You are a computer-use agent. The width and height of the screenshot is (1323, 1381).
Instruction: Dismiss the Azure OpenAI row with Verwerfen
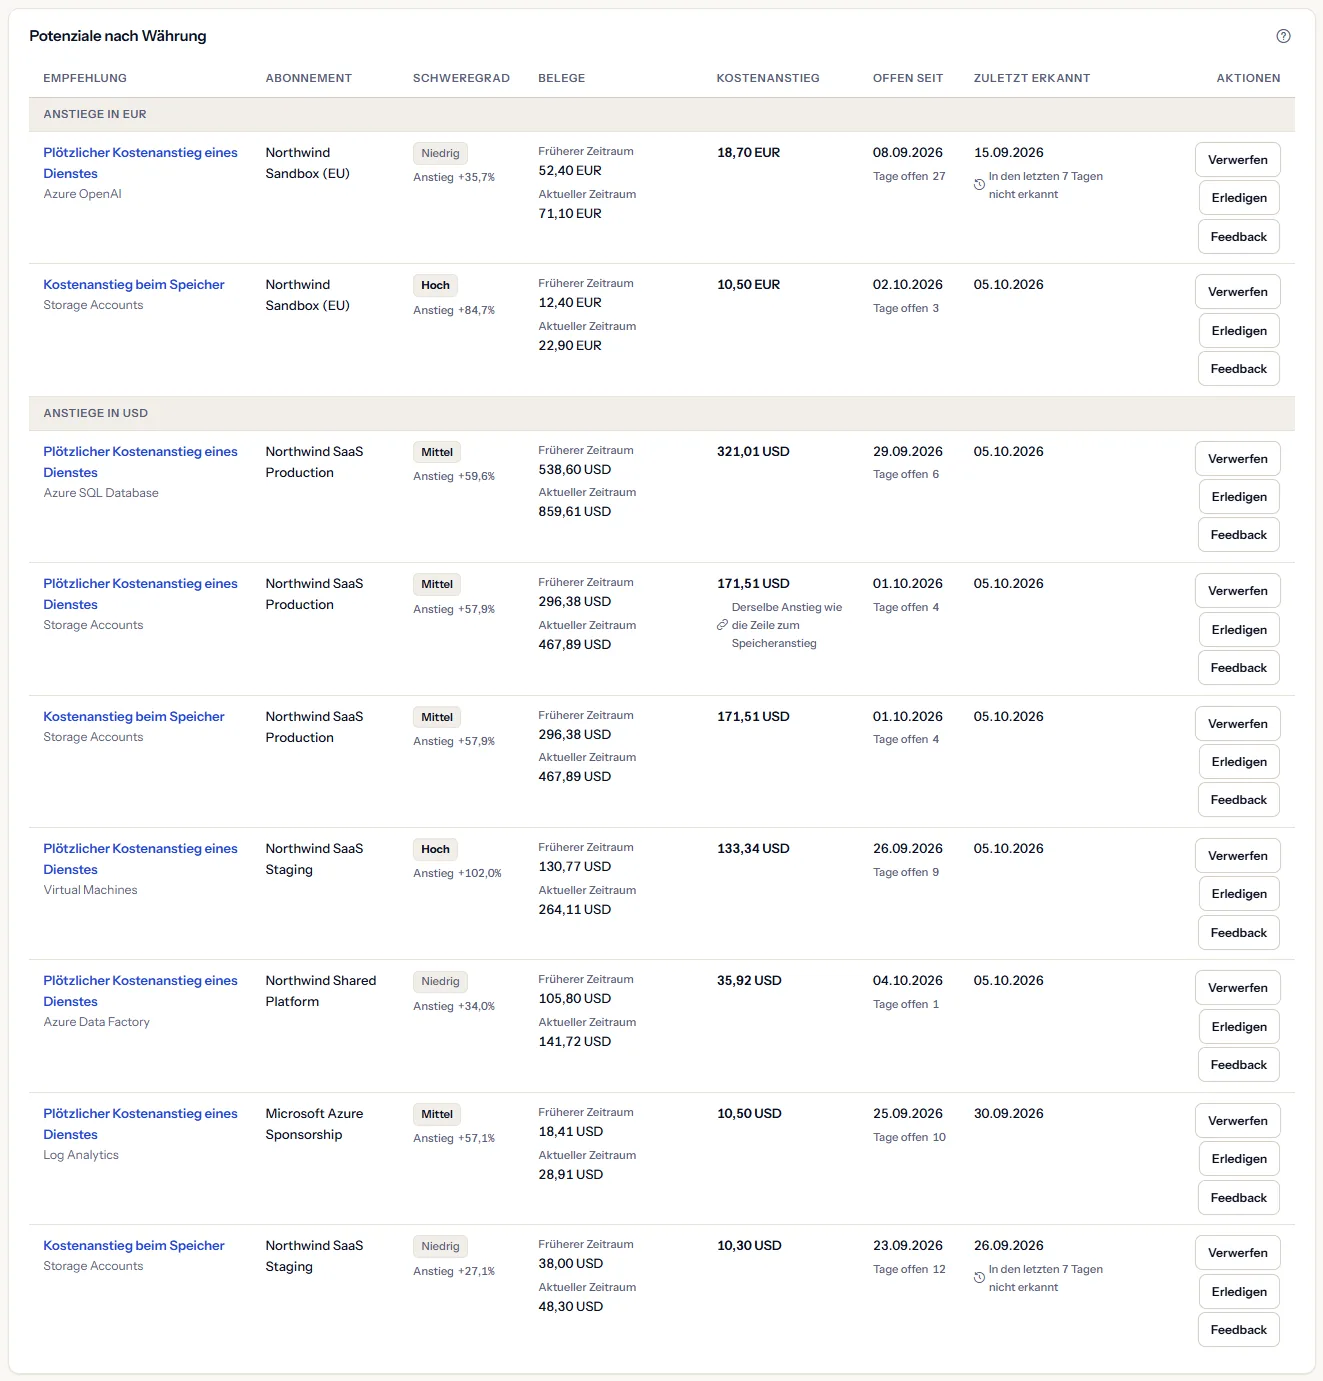pos(1238,160)
